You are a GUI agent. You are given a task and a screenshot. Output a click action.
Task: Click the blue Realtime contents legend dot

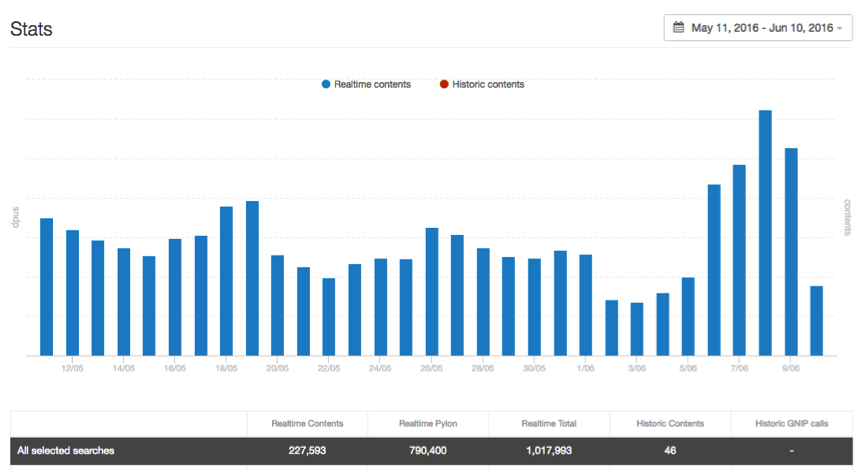(x=326, y=85)
